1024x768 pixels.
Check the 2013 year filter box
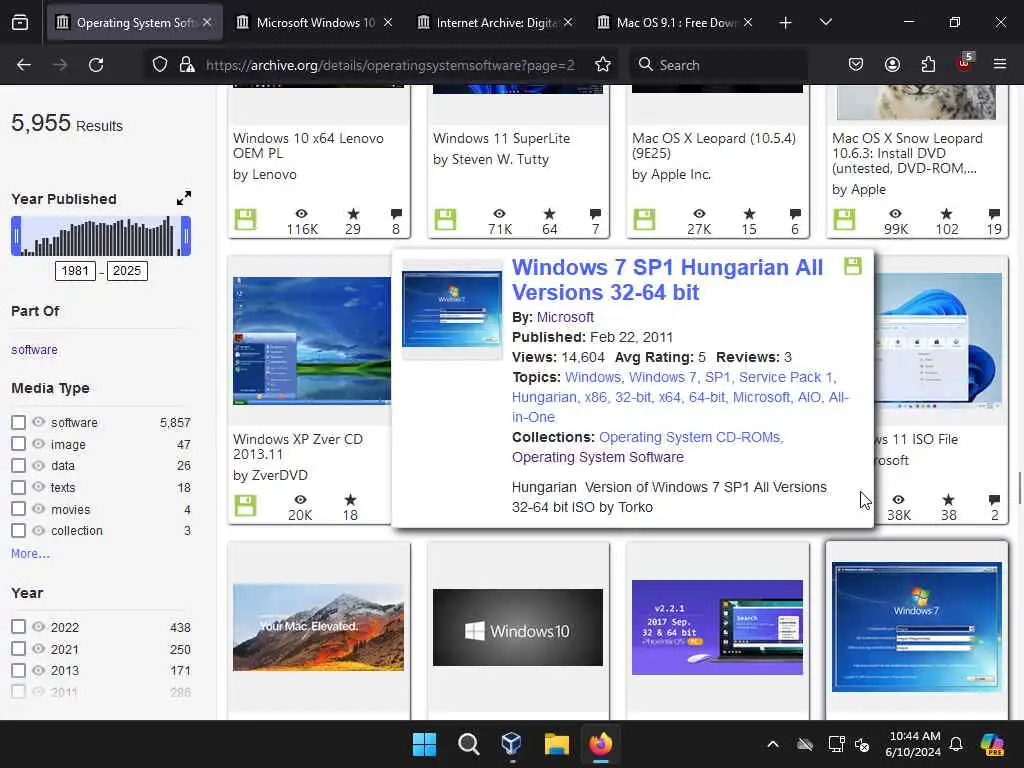point(18,670)
